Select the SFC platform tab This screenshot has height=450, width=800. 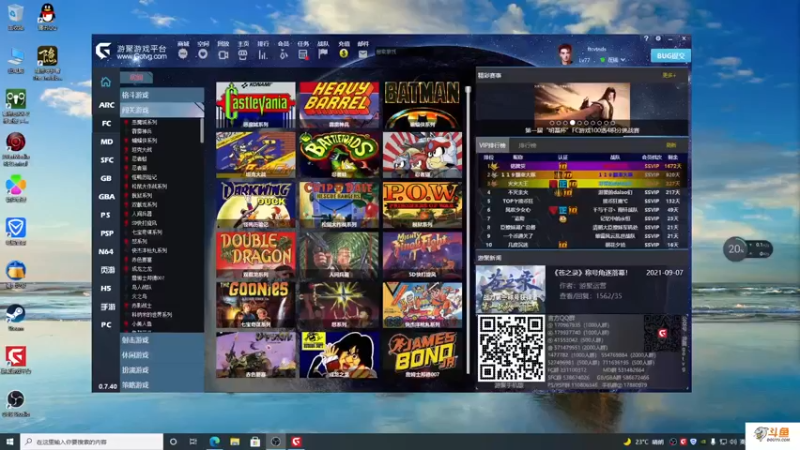106,160
